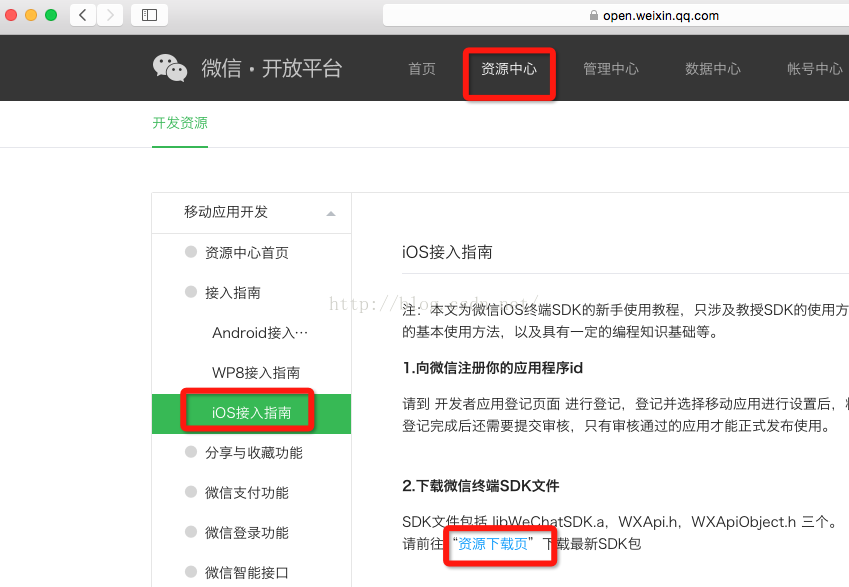This screenshot has height=587, width=849.
Task: Open 资源中心首页 in the sidebar
Action: pyautogui.click(x=247, y=253)
